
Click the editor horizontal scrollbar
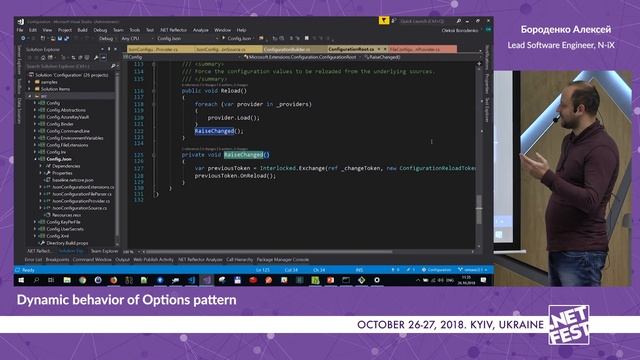tap(269, 251)
